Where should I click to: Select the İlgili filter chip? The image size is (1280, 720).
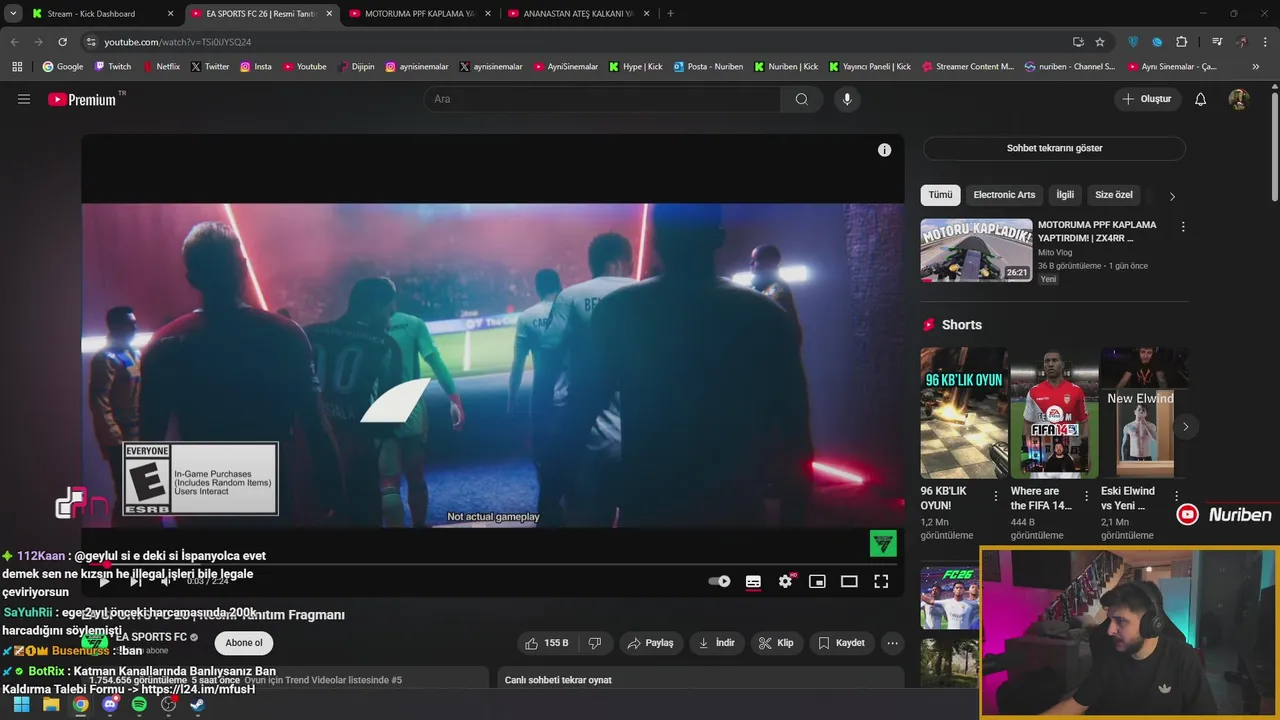[1065, 195]
